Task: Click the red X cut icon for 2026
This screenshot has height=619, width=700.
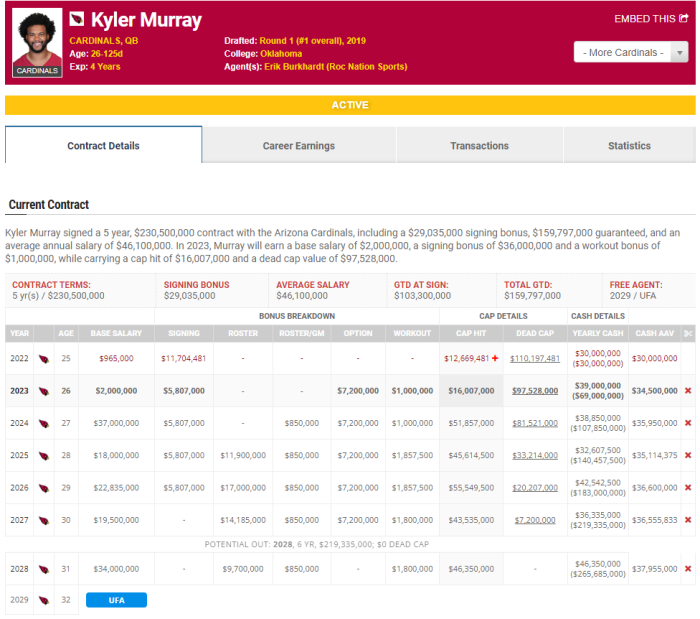Action: pos(688,487)
